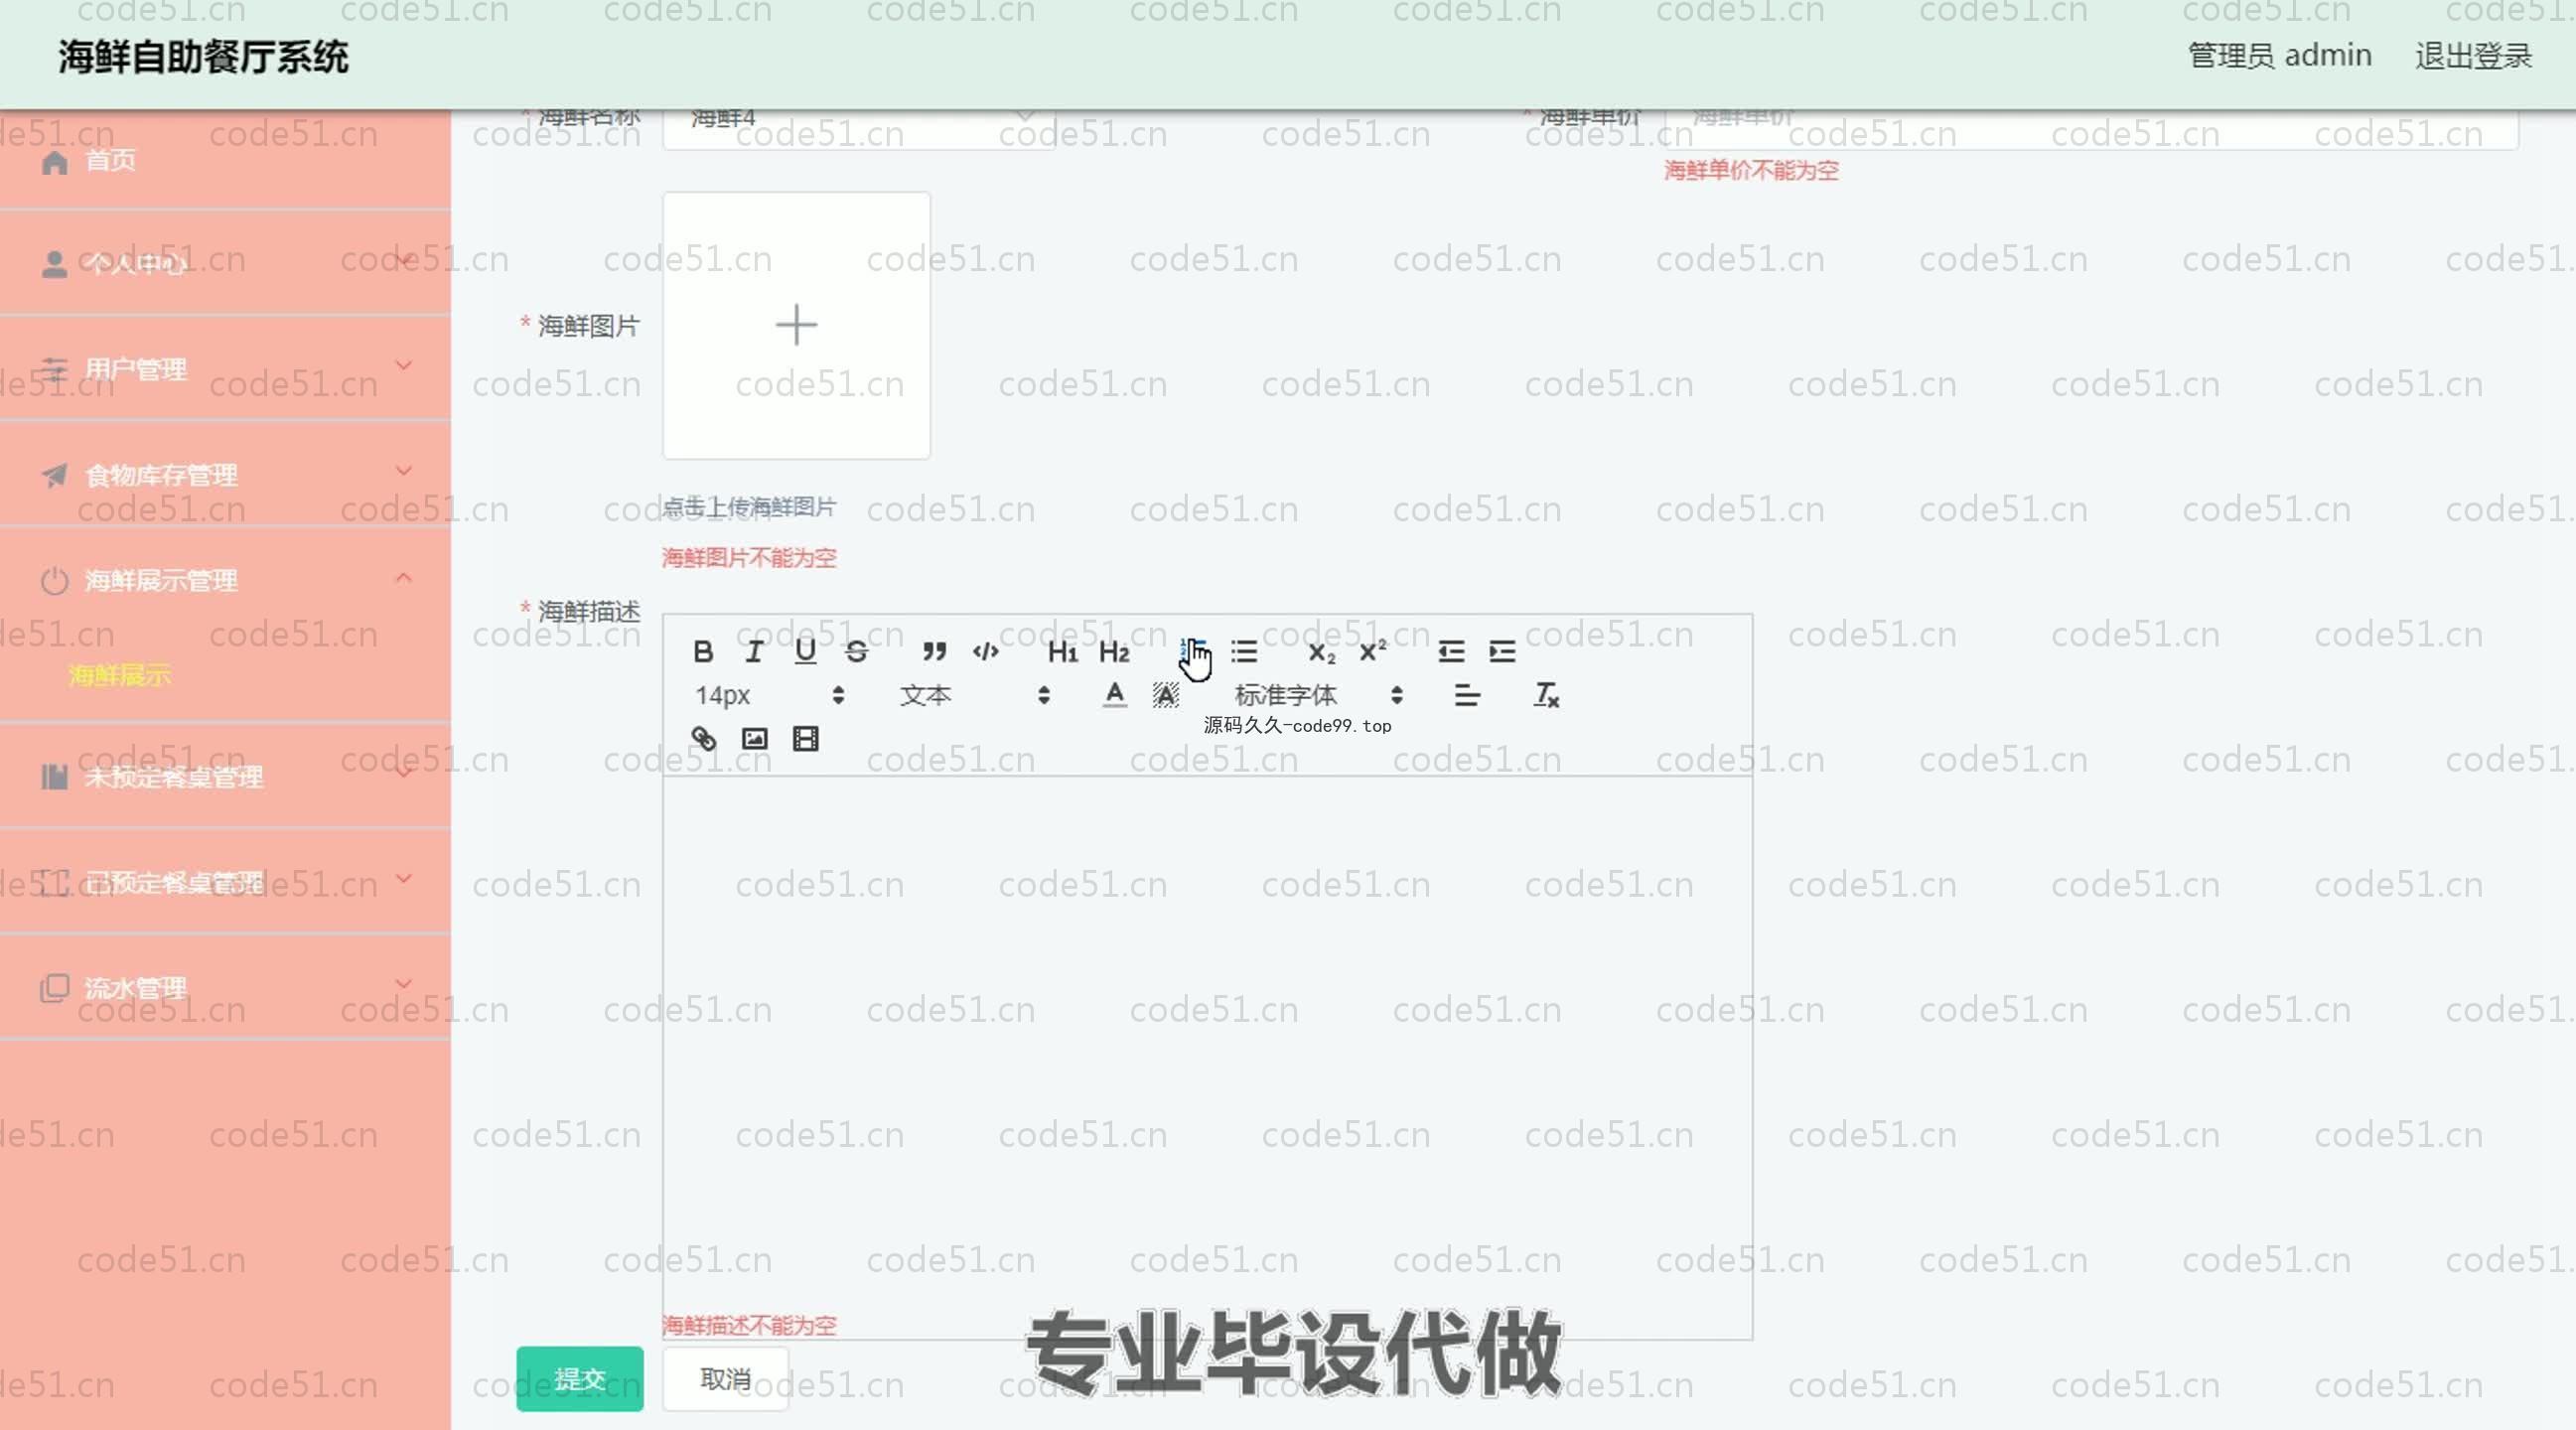The image size is (2576, 1430).
Task: Expand 流水管理 sidebar menu
Action: tap(225, 988)
